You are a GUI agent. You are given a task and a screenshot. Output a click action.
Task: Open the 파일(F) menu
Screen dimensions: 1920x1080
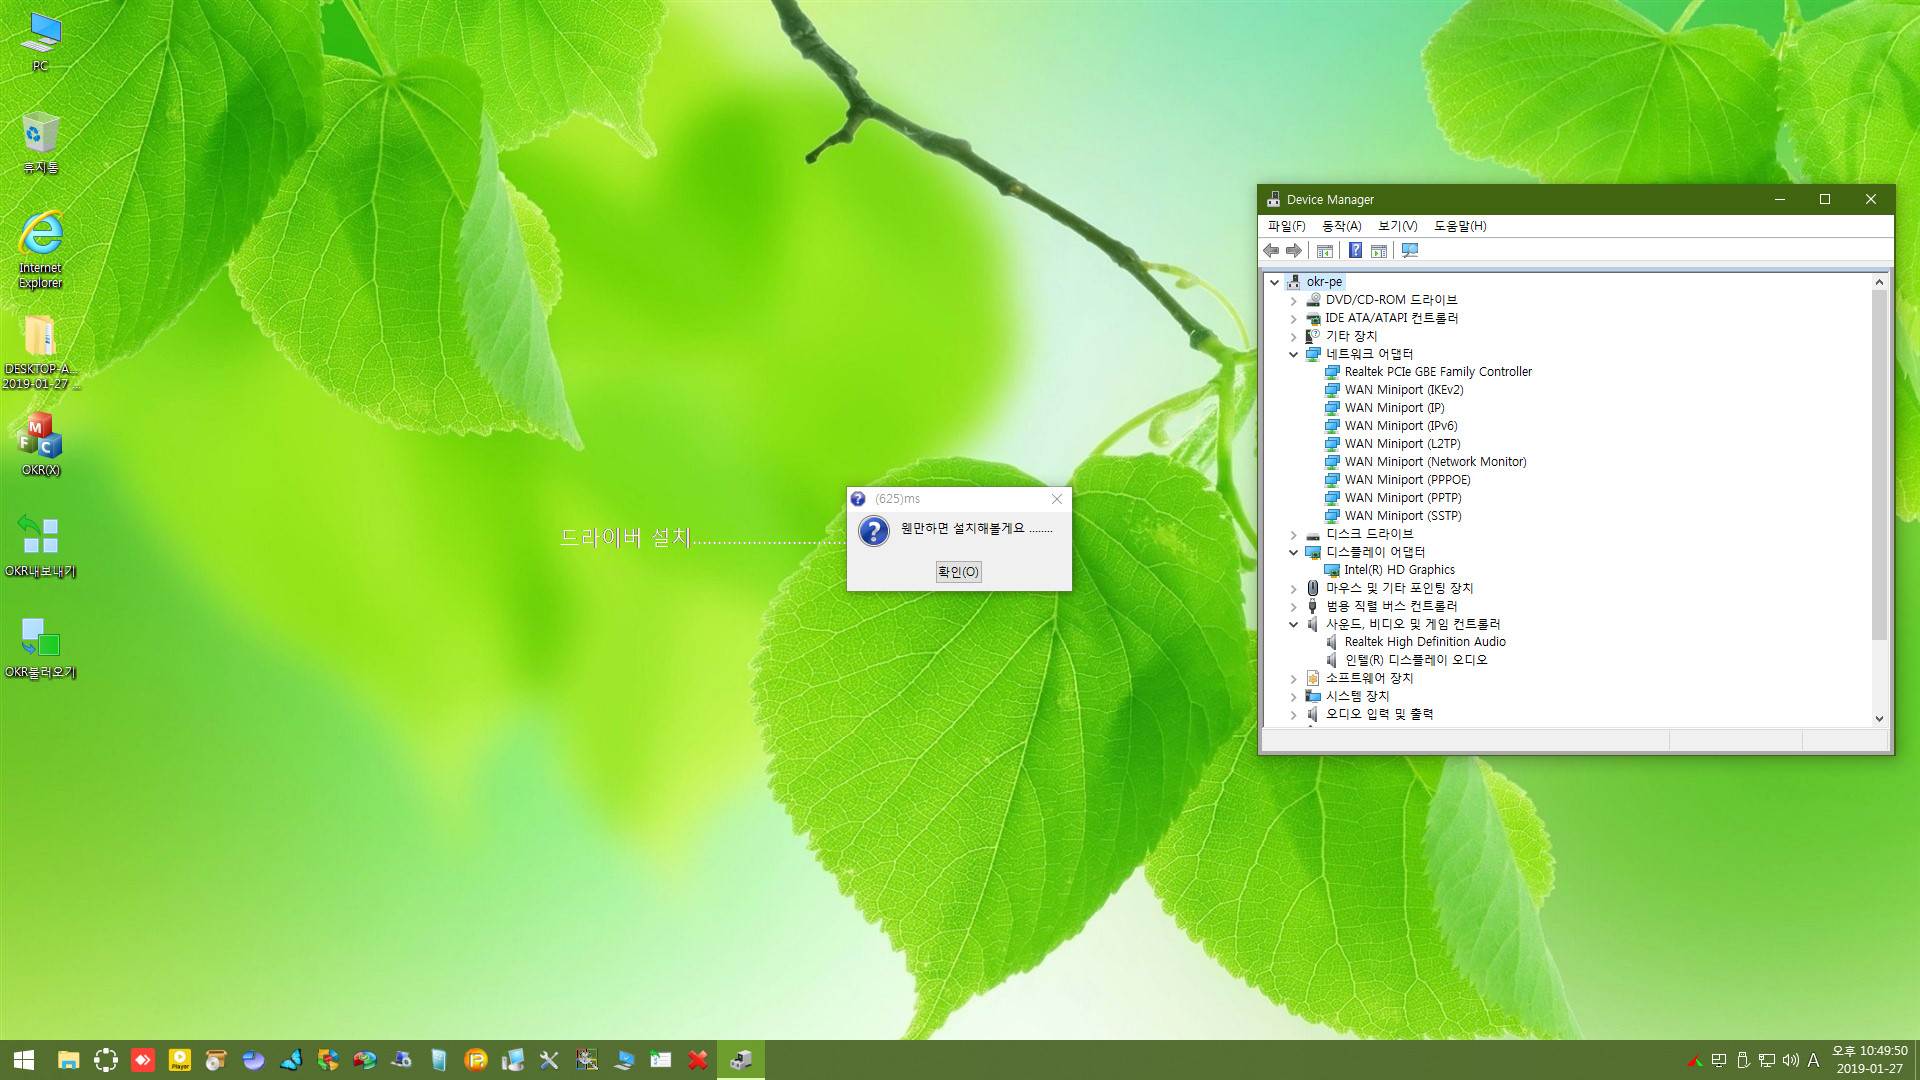(x=1286, y=226)
